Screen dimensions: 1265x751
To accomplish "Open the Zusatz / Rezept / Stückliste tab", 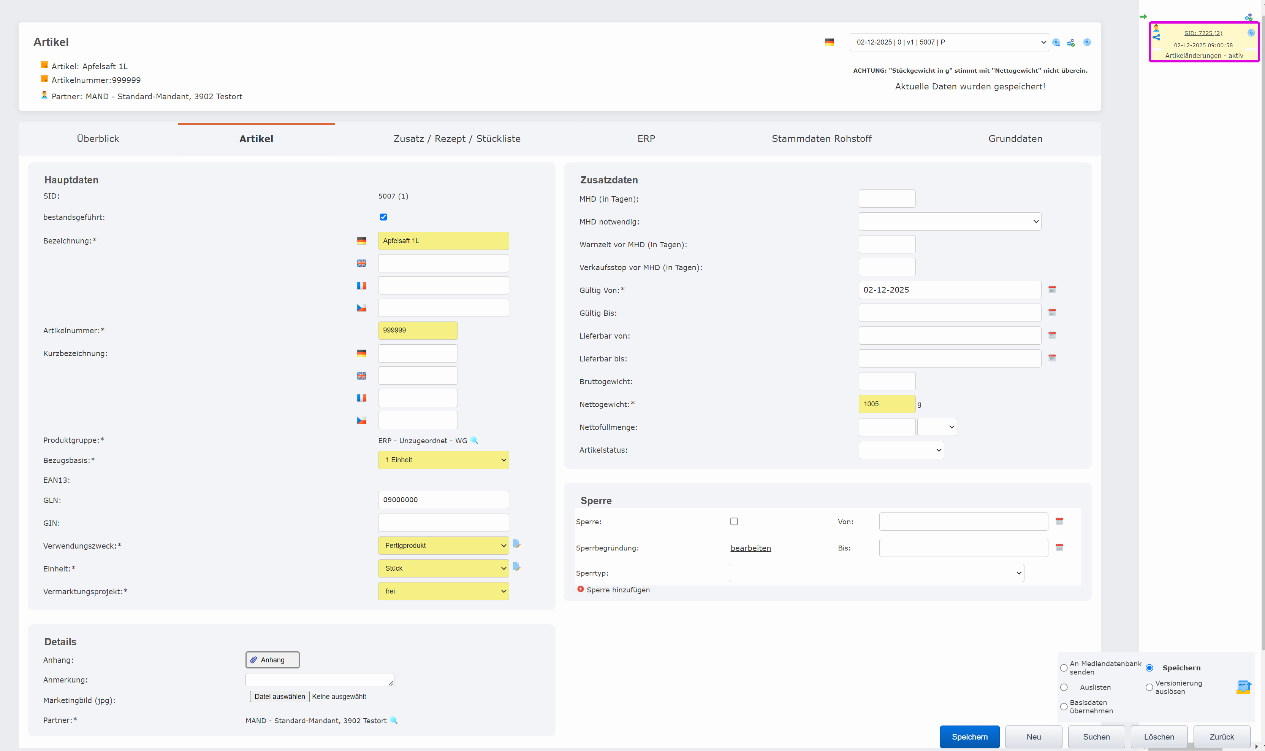I will 456,139.
